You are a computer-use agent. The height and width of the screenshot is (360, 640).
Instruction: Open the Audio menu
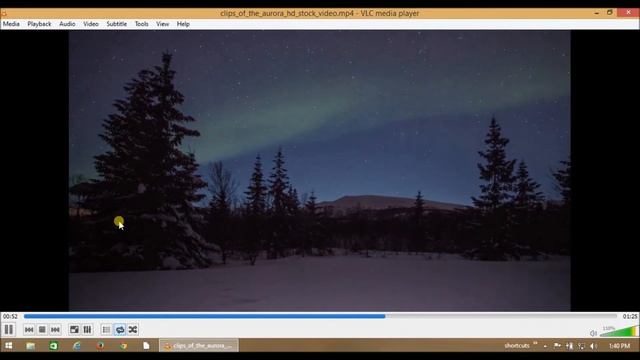click(67, 24)
